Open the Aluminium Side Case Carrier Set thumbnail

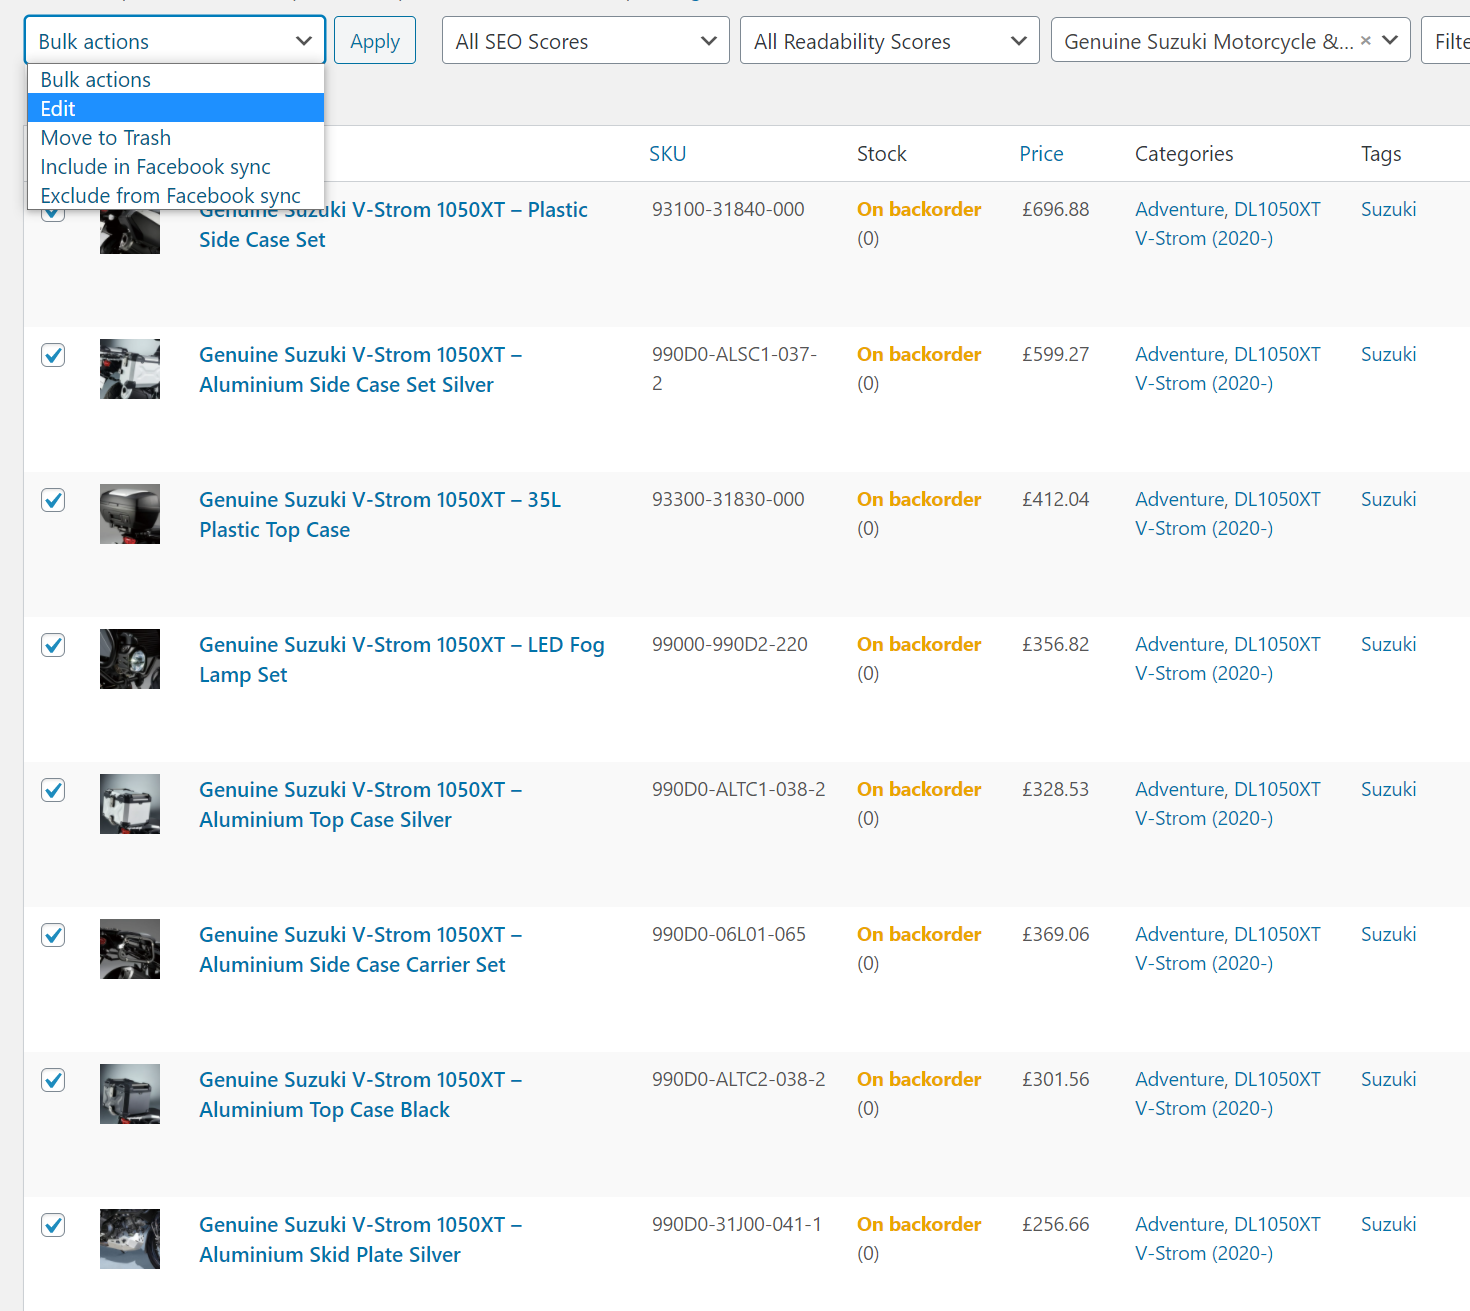[x=130, y=949]
